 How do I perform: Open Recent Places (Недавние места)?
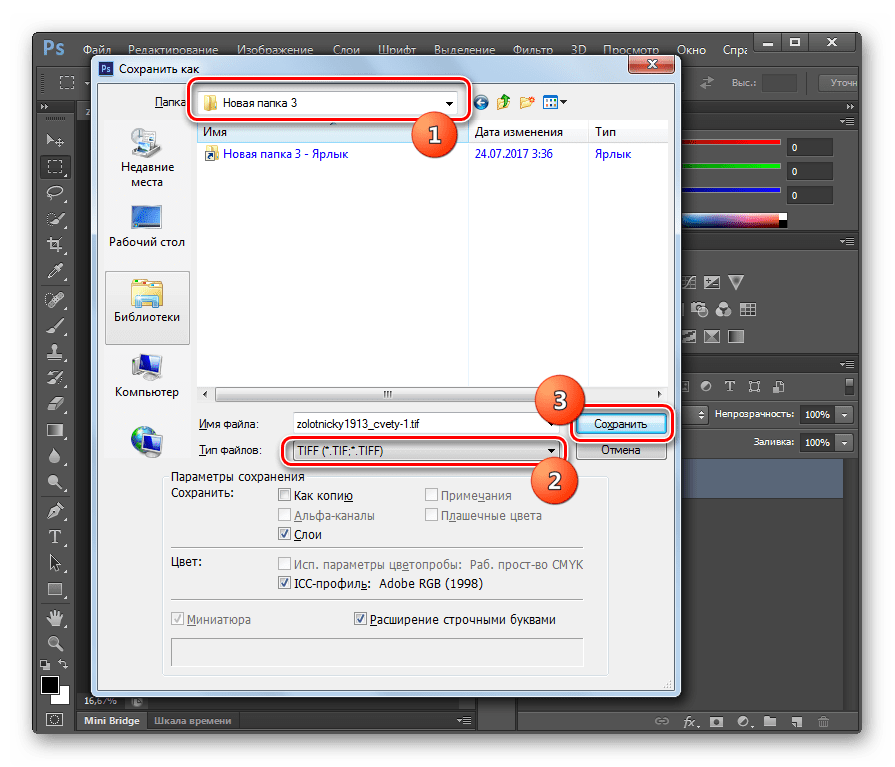[x=147, y=158]
